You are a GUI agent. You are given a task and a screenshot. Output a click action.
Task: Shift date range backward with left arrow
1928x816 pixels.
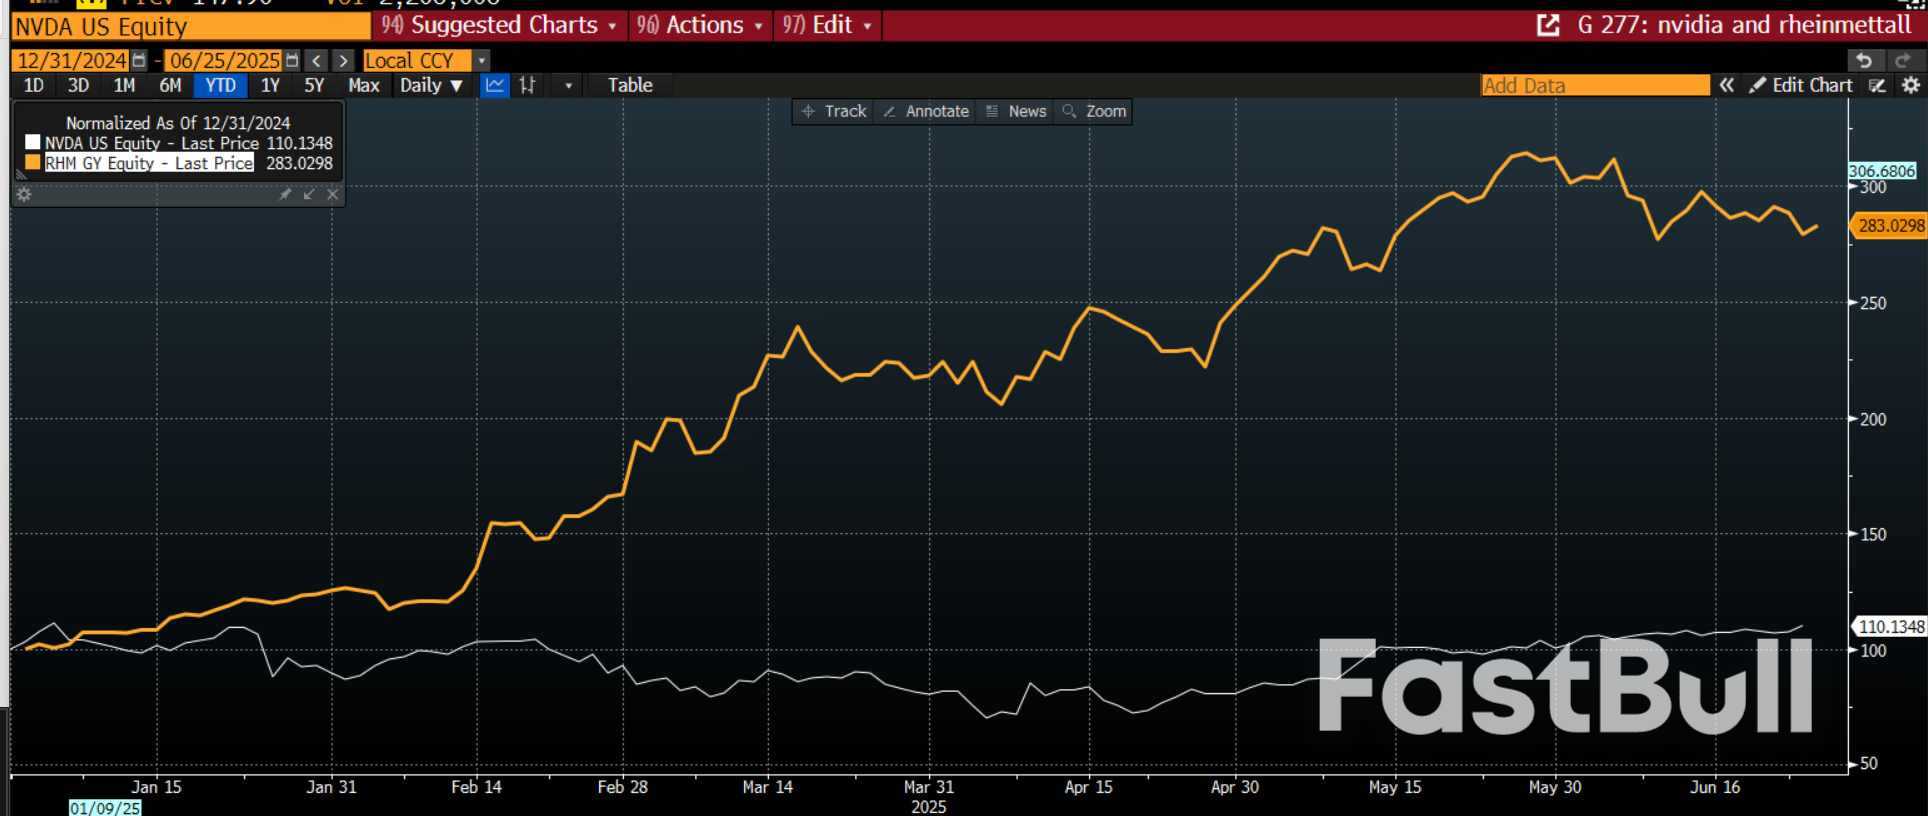click(316, 61)
